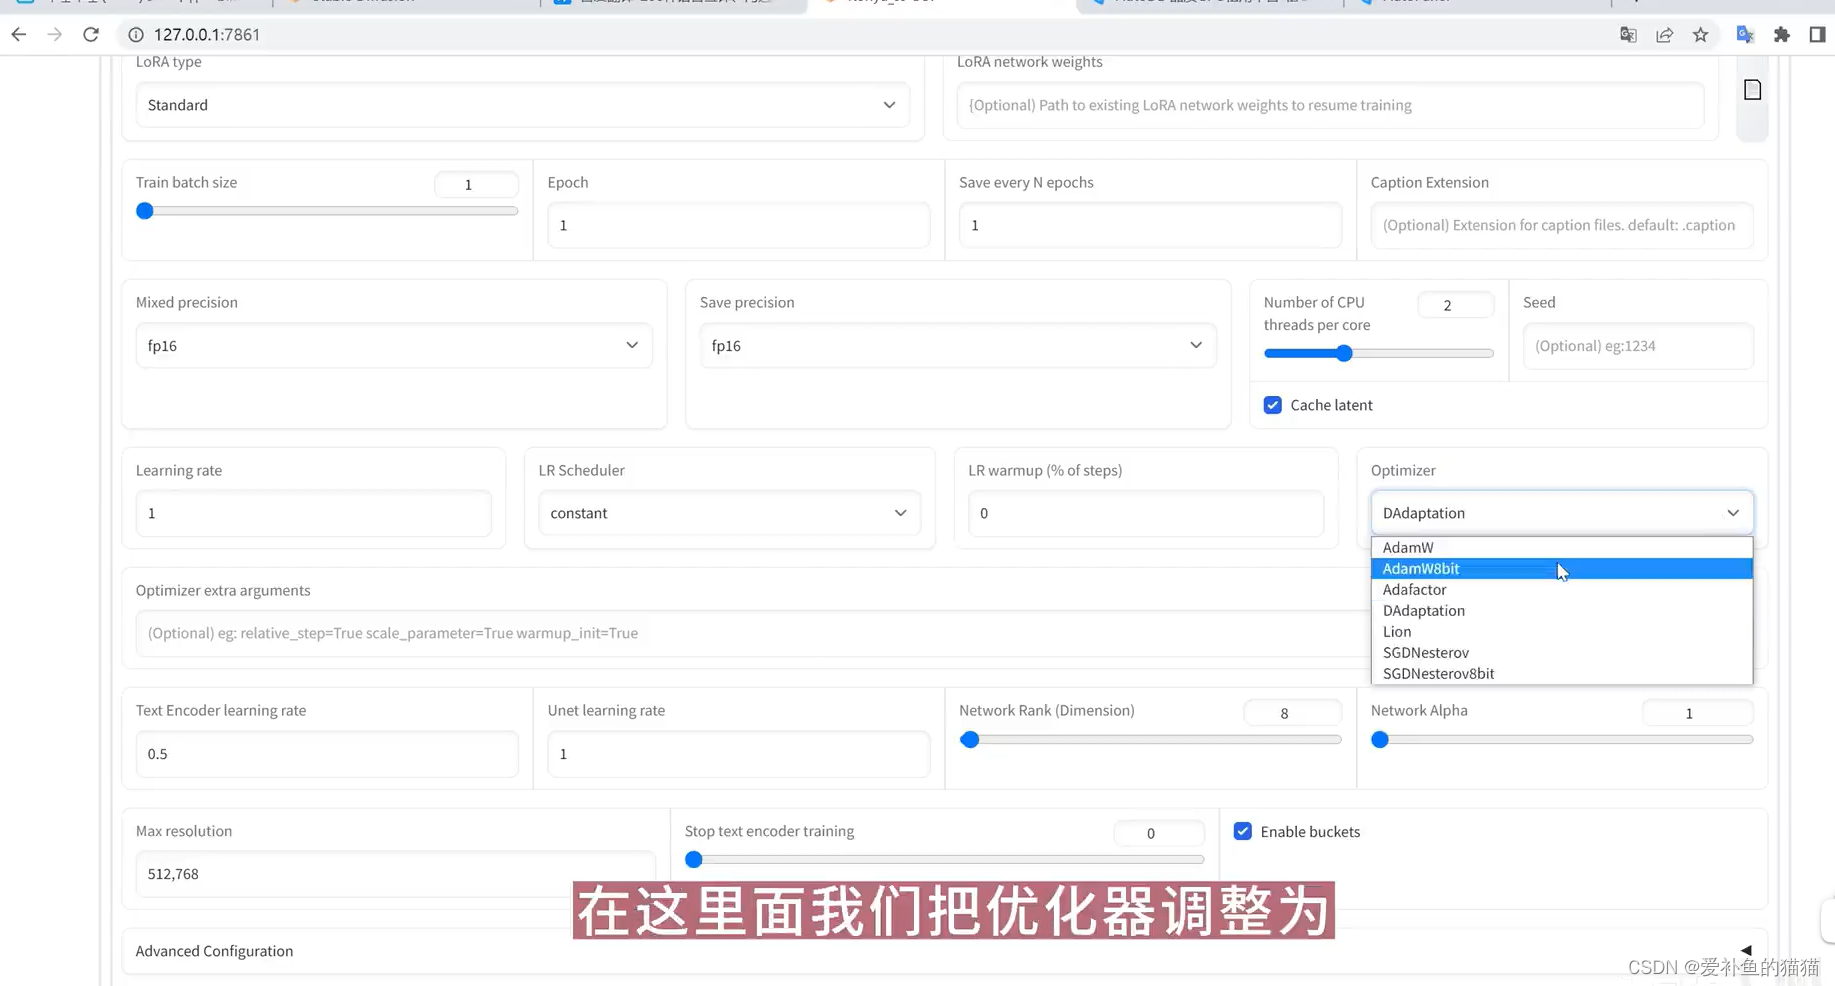Click the Train batch size slider
The width and height of the screenshot is (1835, 986).
click(327, 211)
